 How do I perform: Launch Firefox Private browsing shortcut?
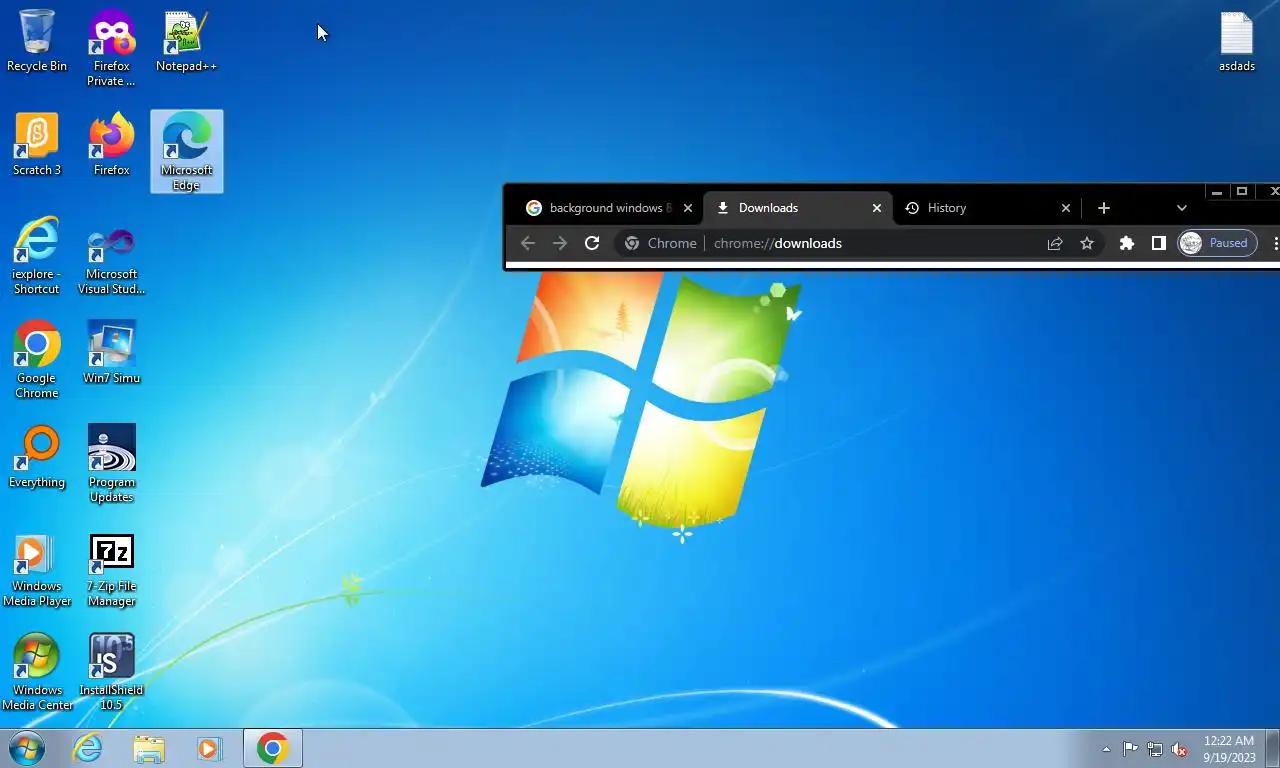click(x=111, y=48)
